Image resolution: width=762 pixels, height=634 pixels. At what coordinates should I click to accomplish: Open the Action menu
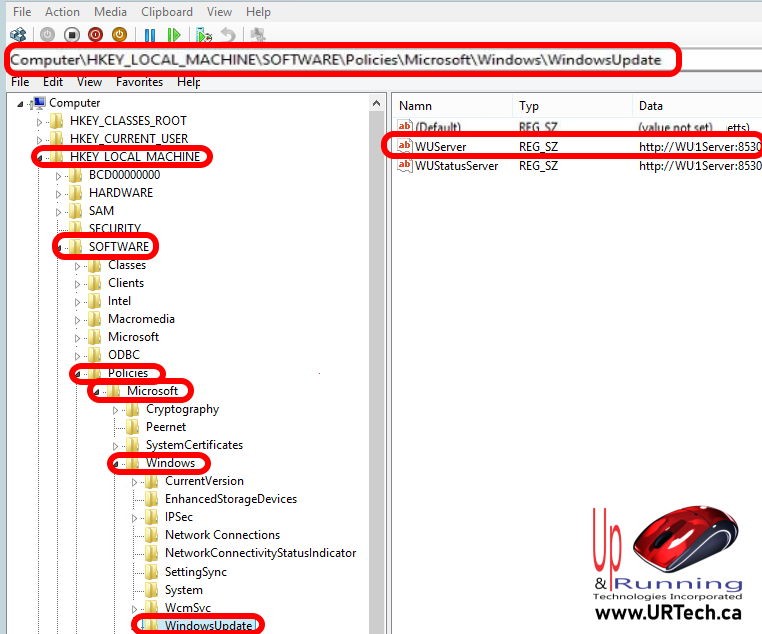[62, 12]
